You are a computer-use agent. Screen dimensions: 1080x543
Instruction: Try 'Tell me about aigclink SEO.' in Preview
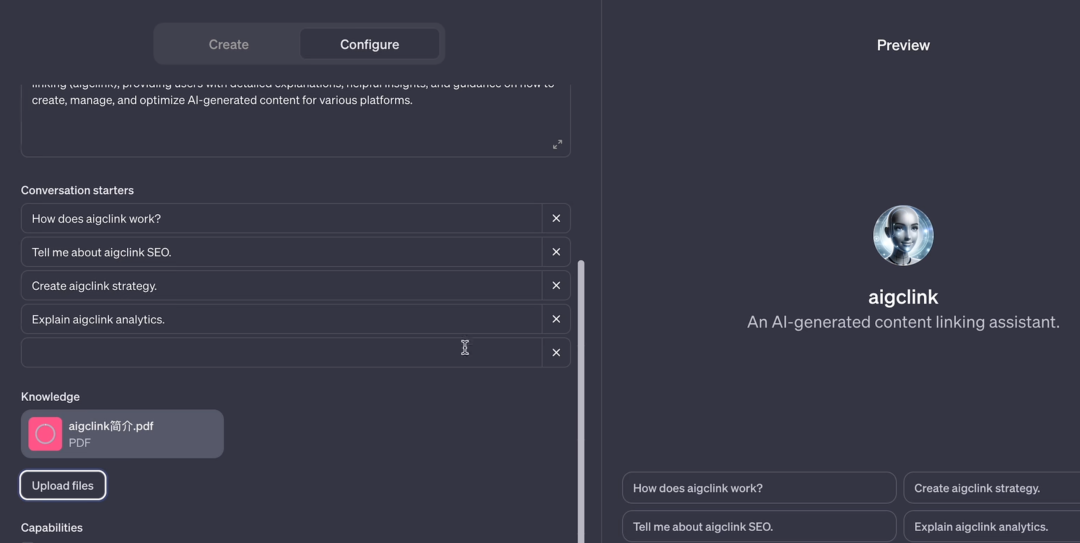click(x=759, y=526)
